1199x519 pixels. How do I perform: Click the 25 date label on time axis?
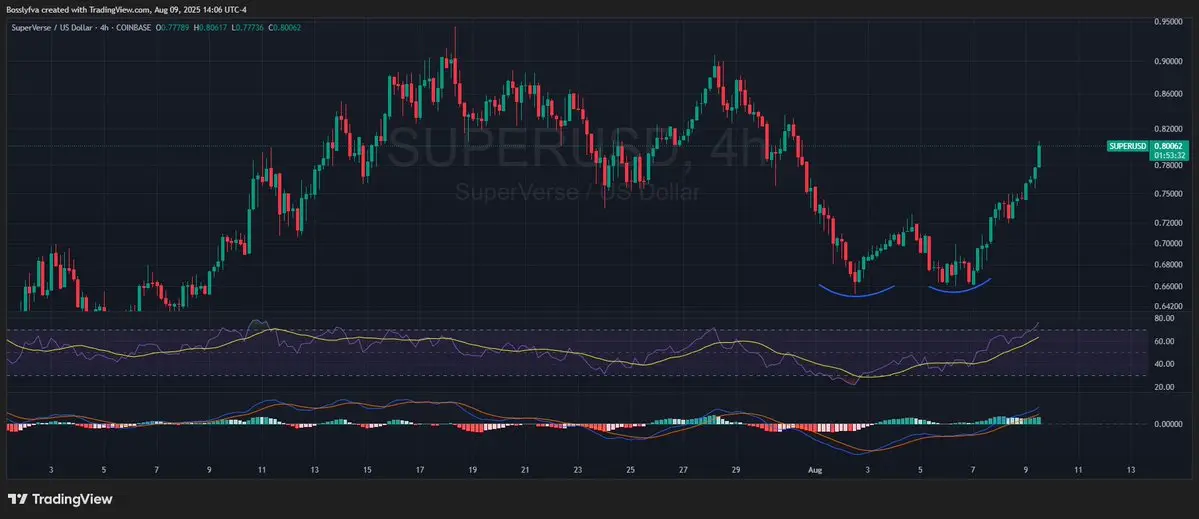click(x=630, y=469)
